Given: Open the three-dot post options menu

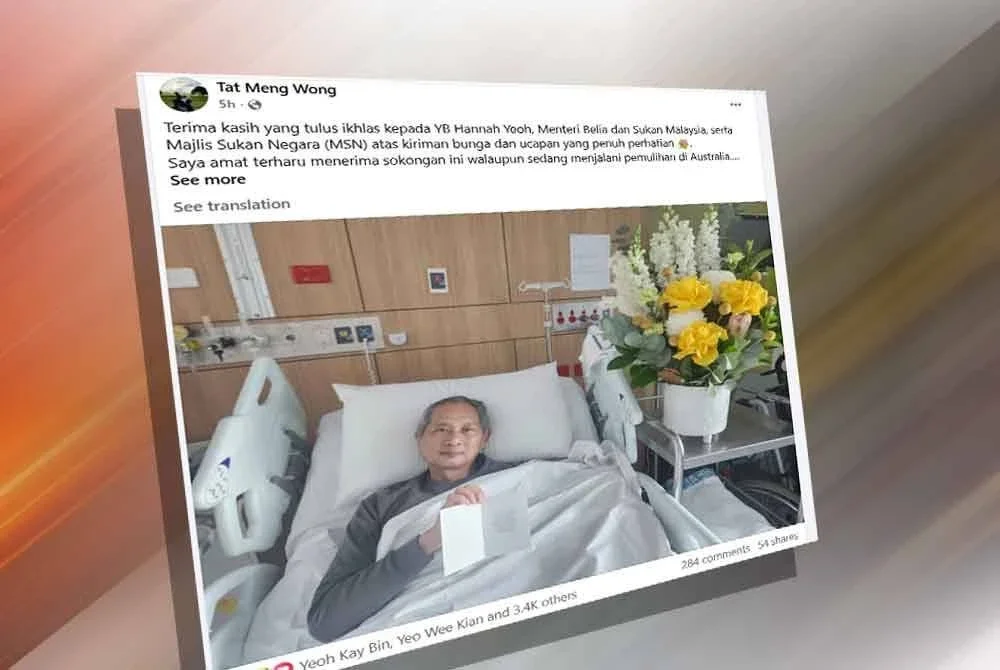Looking at the screenshot, I should [735, 104].
